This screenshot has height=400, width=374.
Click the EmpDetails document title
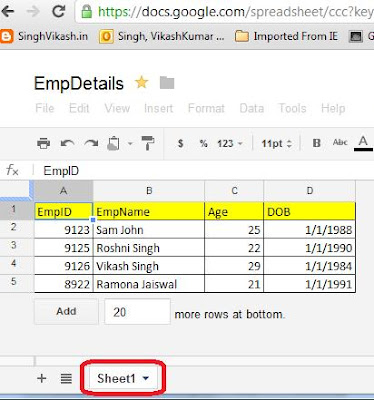pyautogui.click(x=79, y=83)
